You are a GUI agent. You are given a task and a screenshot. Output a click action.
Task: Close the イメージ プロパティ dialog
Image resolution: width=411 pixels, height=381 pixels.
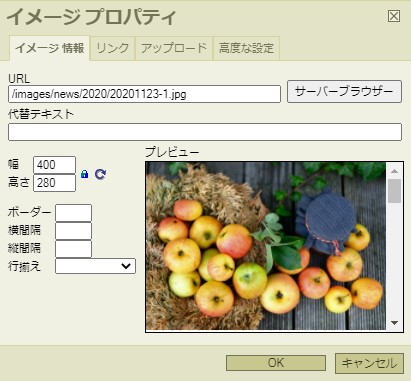[394, 16]
